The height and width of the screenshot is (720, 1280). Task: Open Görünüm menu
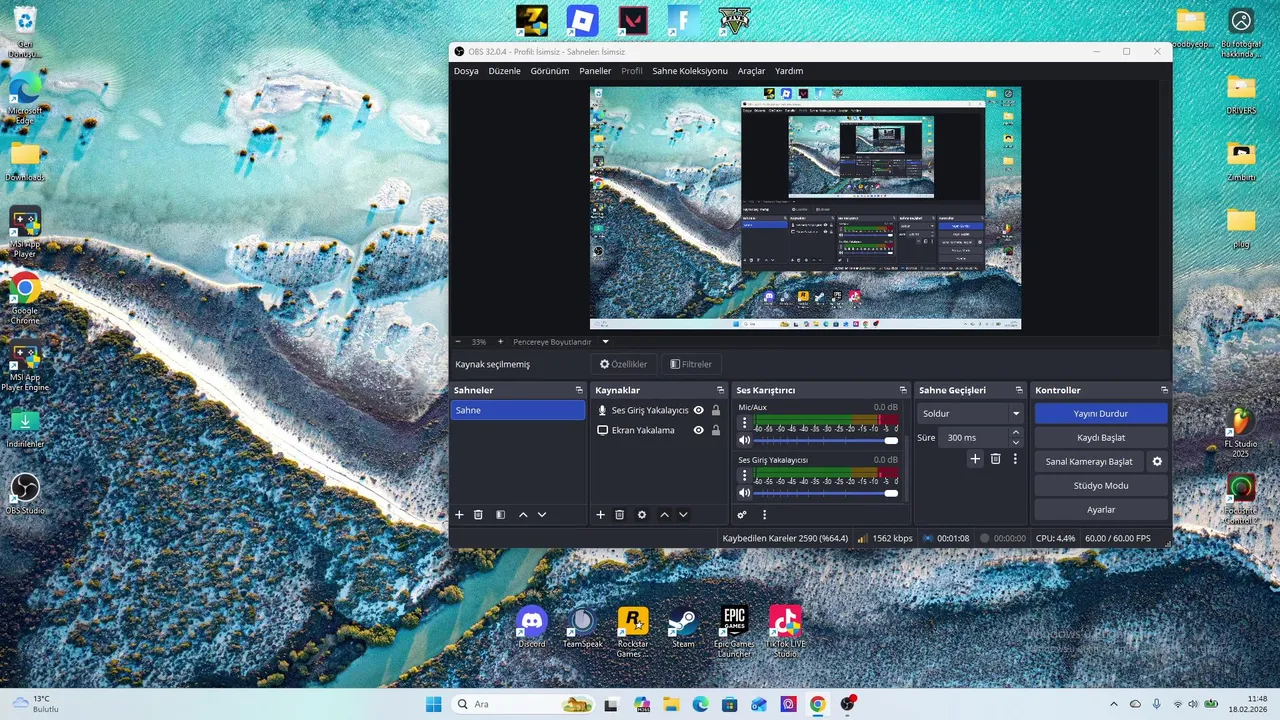[550, 71]
